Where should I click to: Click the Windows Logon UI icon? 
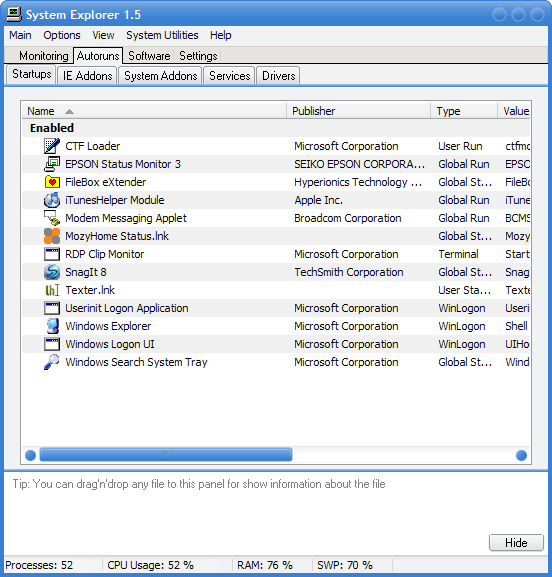click(x=52, y=344)
